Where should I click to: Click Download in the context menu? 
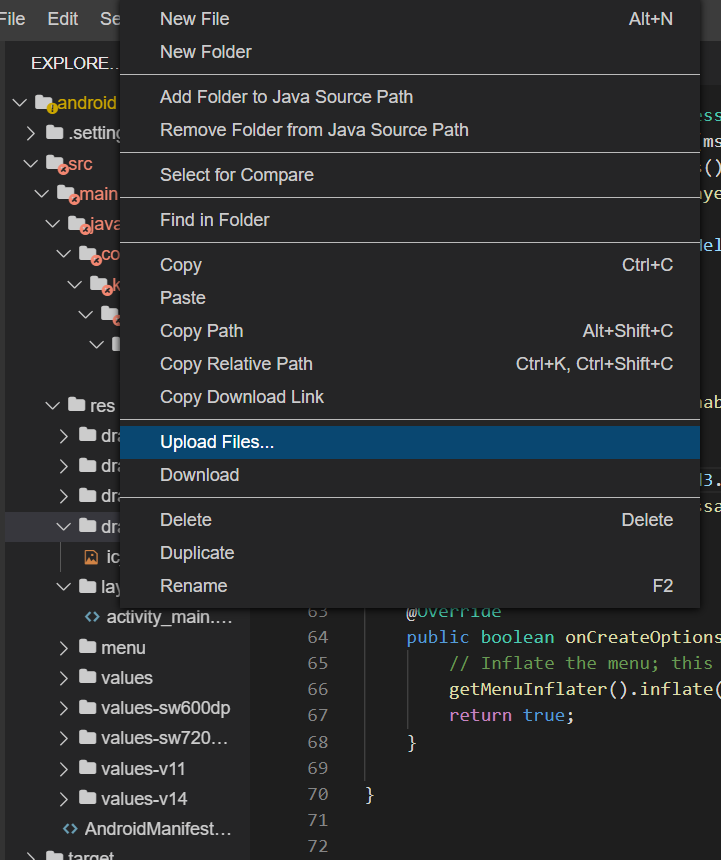click(410, 475)
